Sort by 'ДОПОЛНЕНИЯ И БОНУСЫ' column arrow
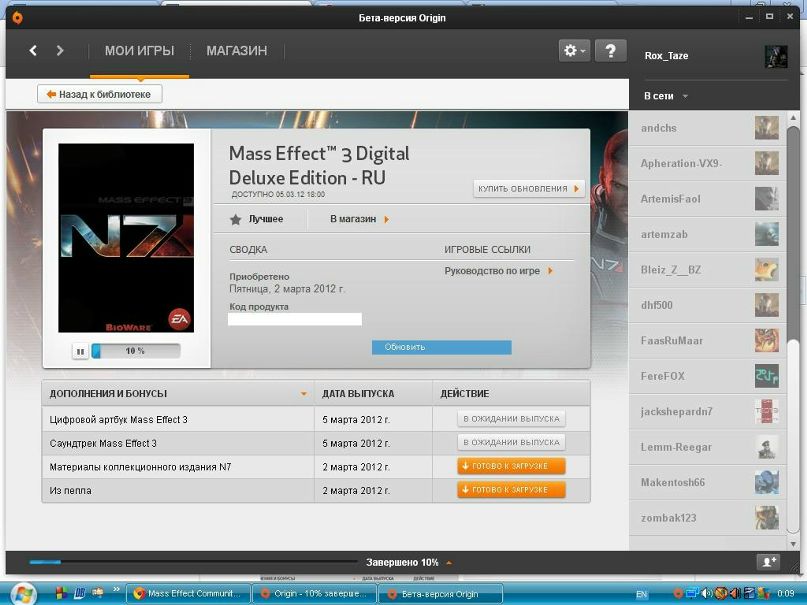 coord(304,394)
